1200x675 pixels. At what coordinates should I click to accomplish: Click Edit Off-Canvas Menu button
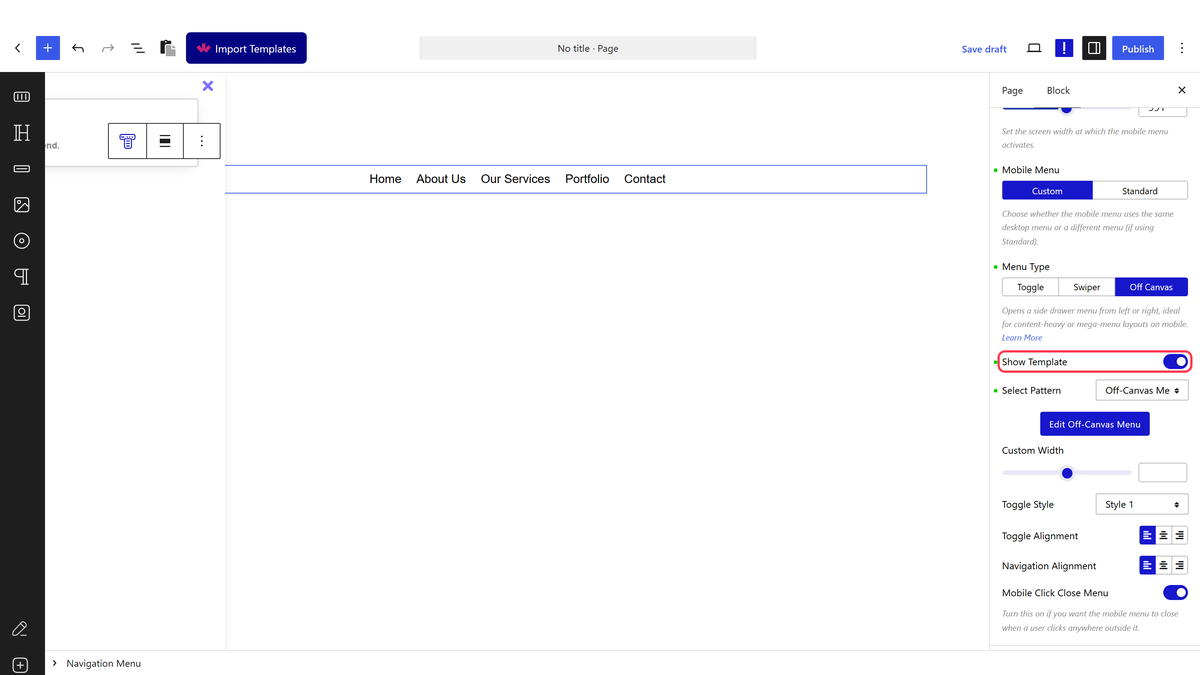click(x=1094, y=424)
